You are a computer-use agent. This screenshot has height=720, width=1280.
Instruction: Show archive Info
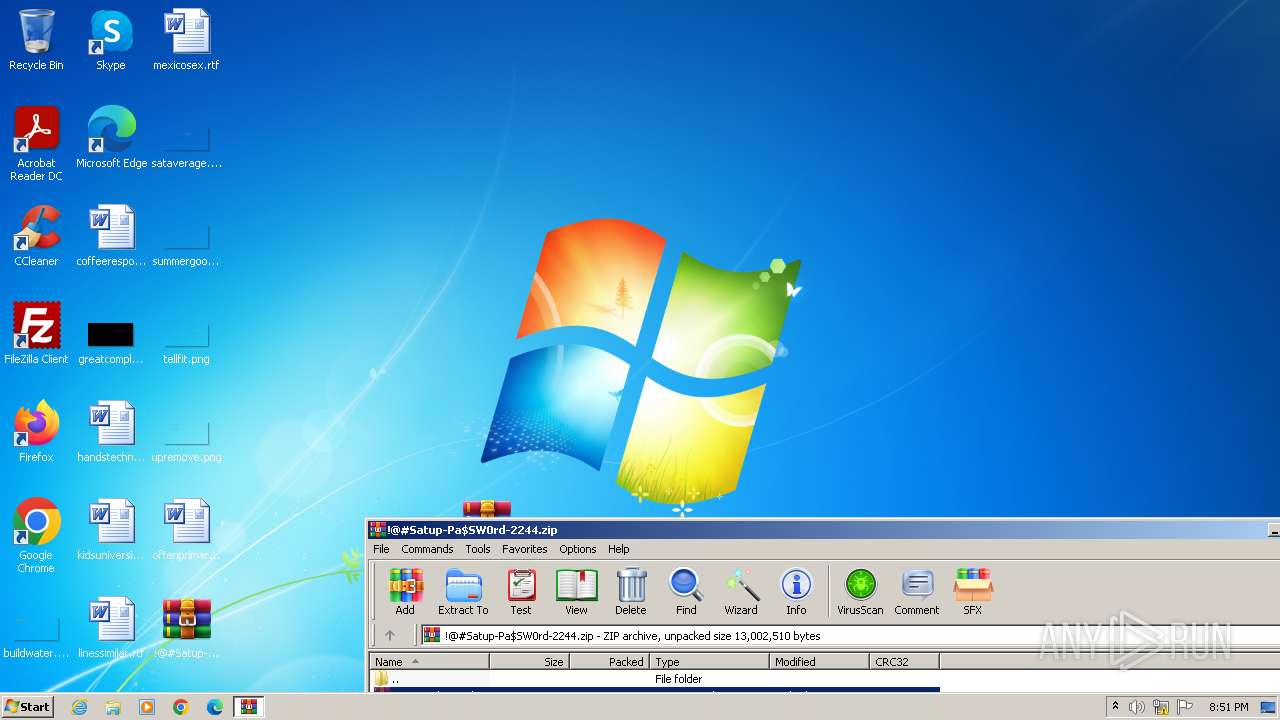(796, 591)
